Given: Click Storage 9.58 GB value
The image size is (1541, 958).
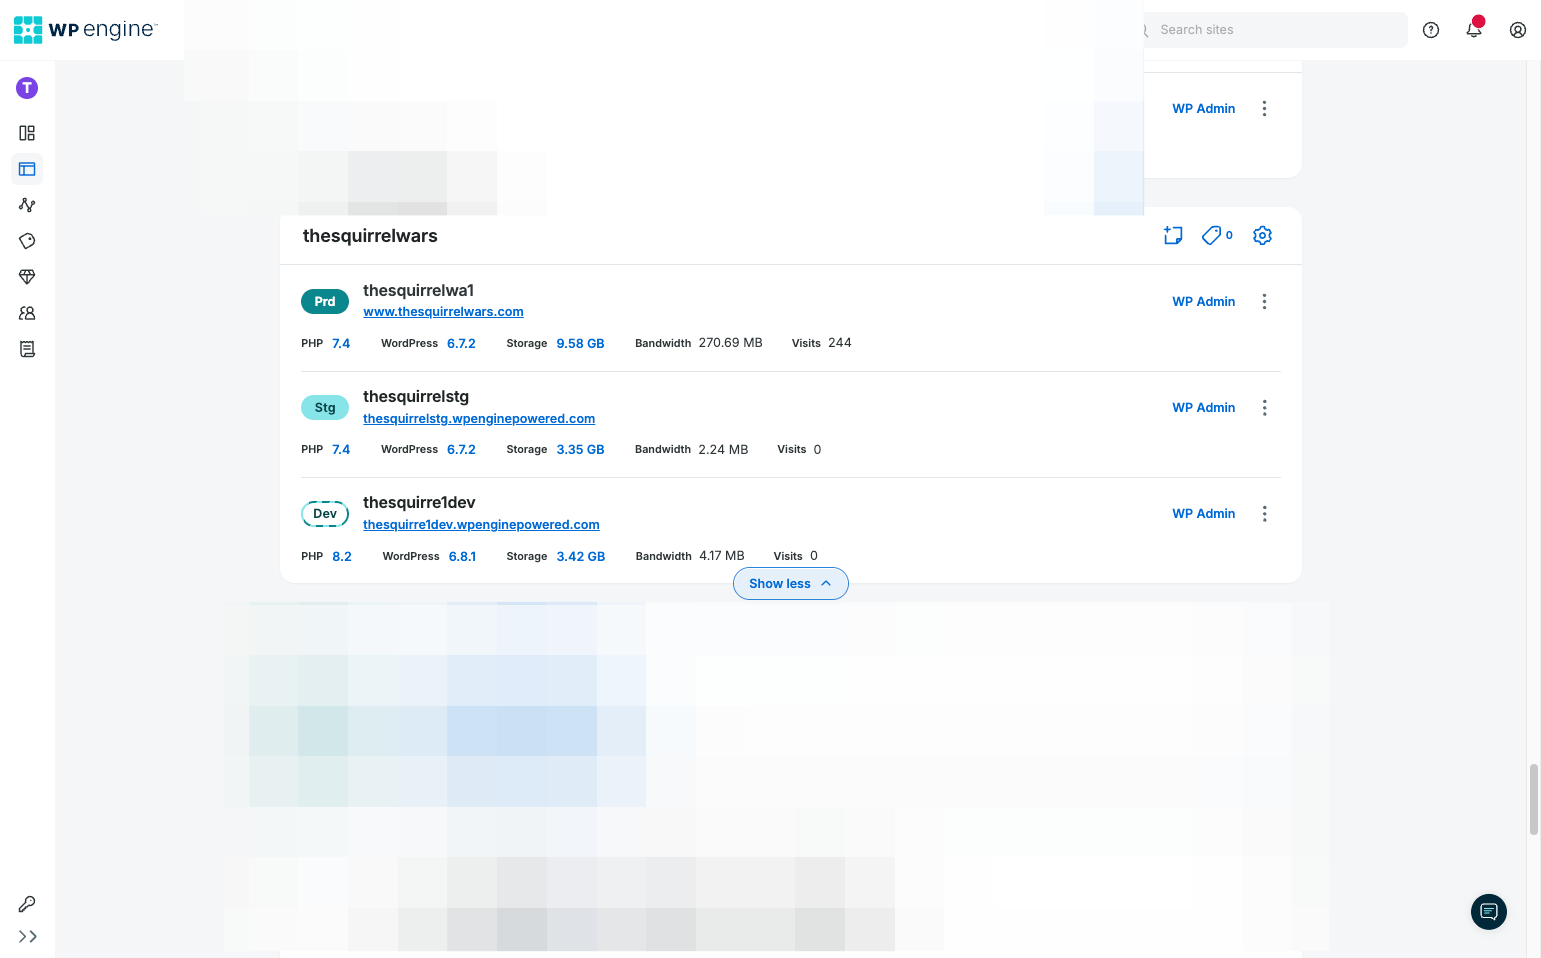Looking at the screenshot, I should click(580, 343).
